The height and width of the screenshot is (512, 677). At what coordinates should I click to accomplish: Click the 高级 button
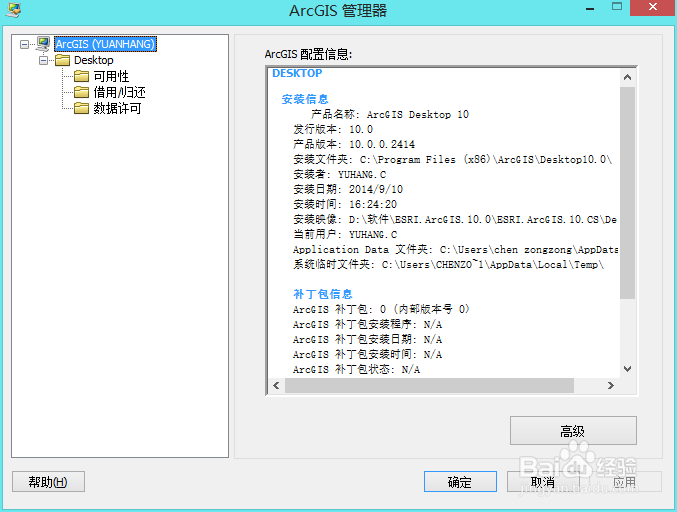point(573,430)
